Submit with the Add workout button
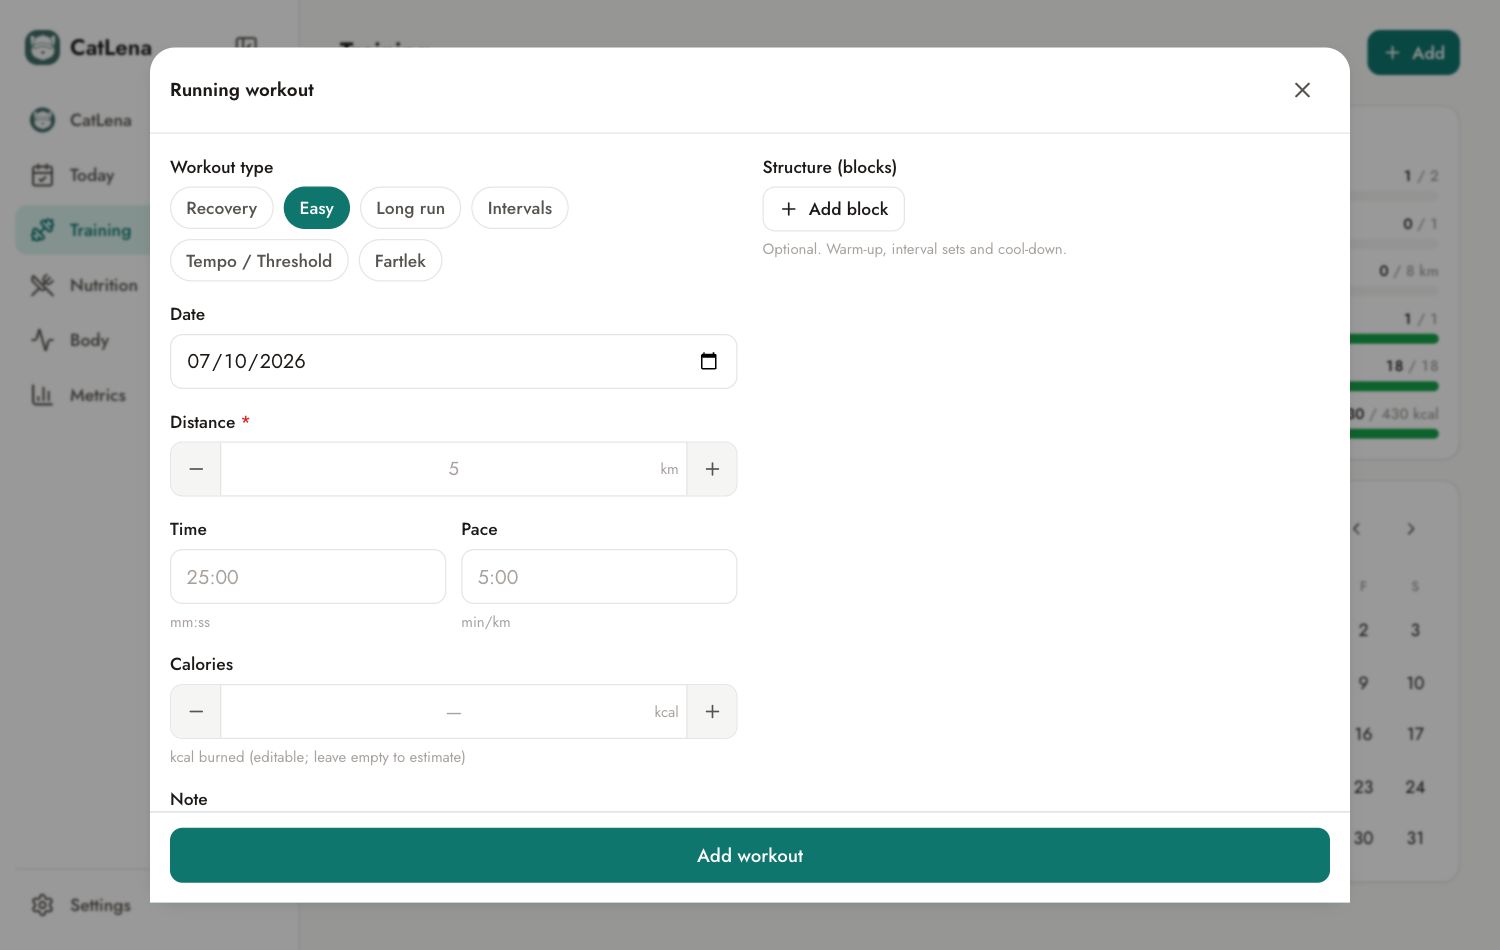This screenshot has width=1500, height=950. pos(750,855)
